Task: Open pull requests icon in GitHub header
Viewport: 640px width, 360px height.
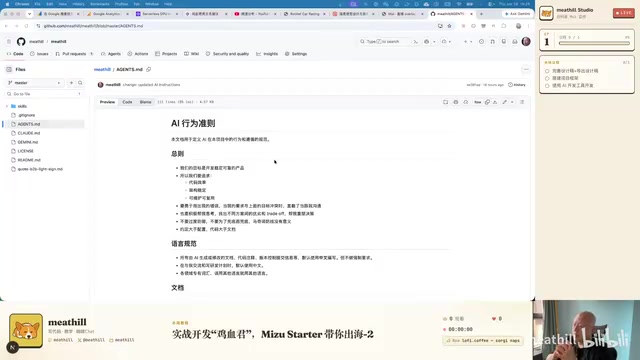Action: point(493,42)
